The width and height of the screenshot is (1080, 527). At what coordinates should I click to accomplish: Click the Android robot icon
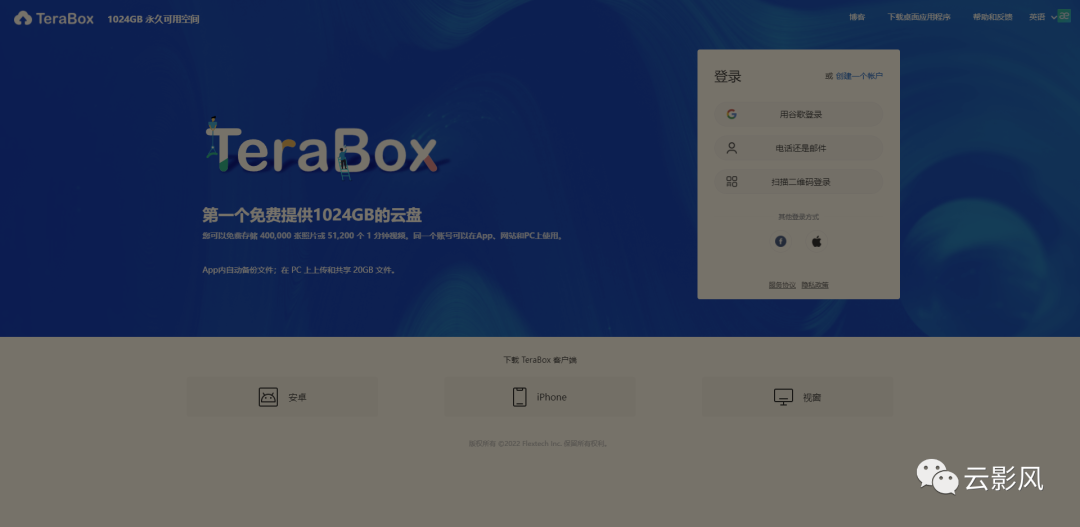coord(268,397)
